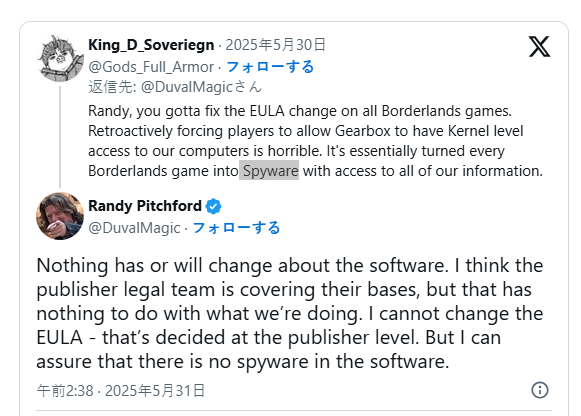Click the highlighted word Spyware
581x416 pixels.
click(x=269, y=171)
